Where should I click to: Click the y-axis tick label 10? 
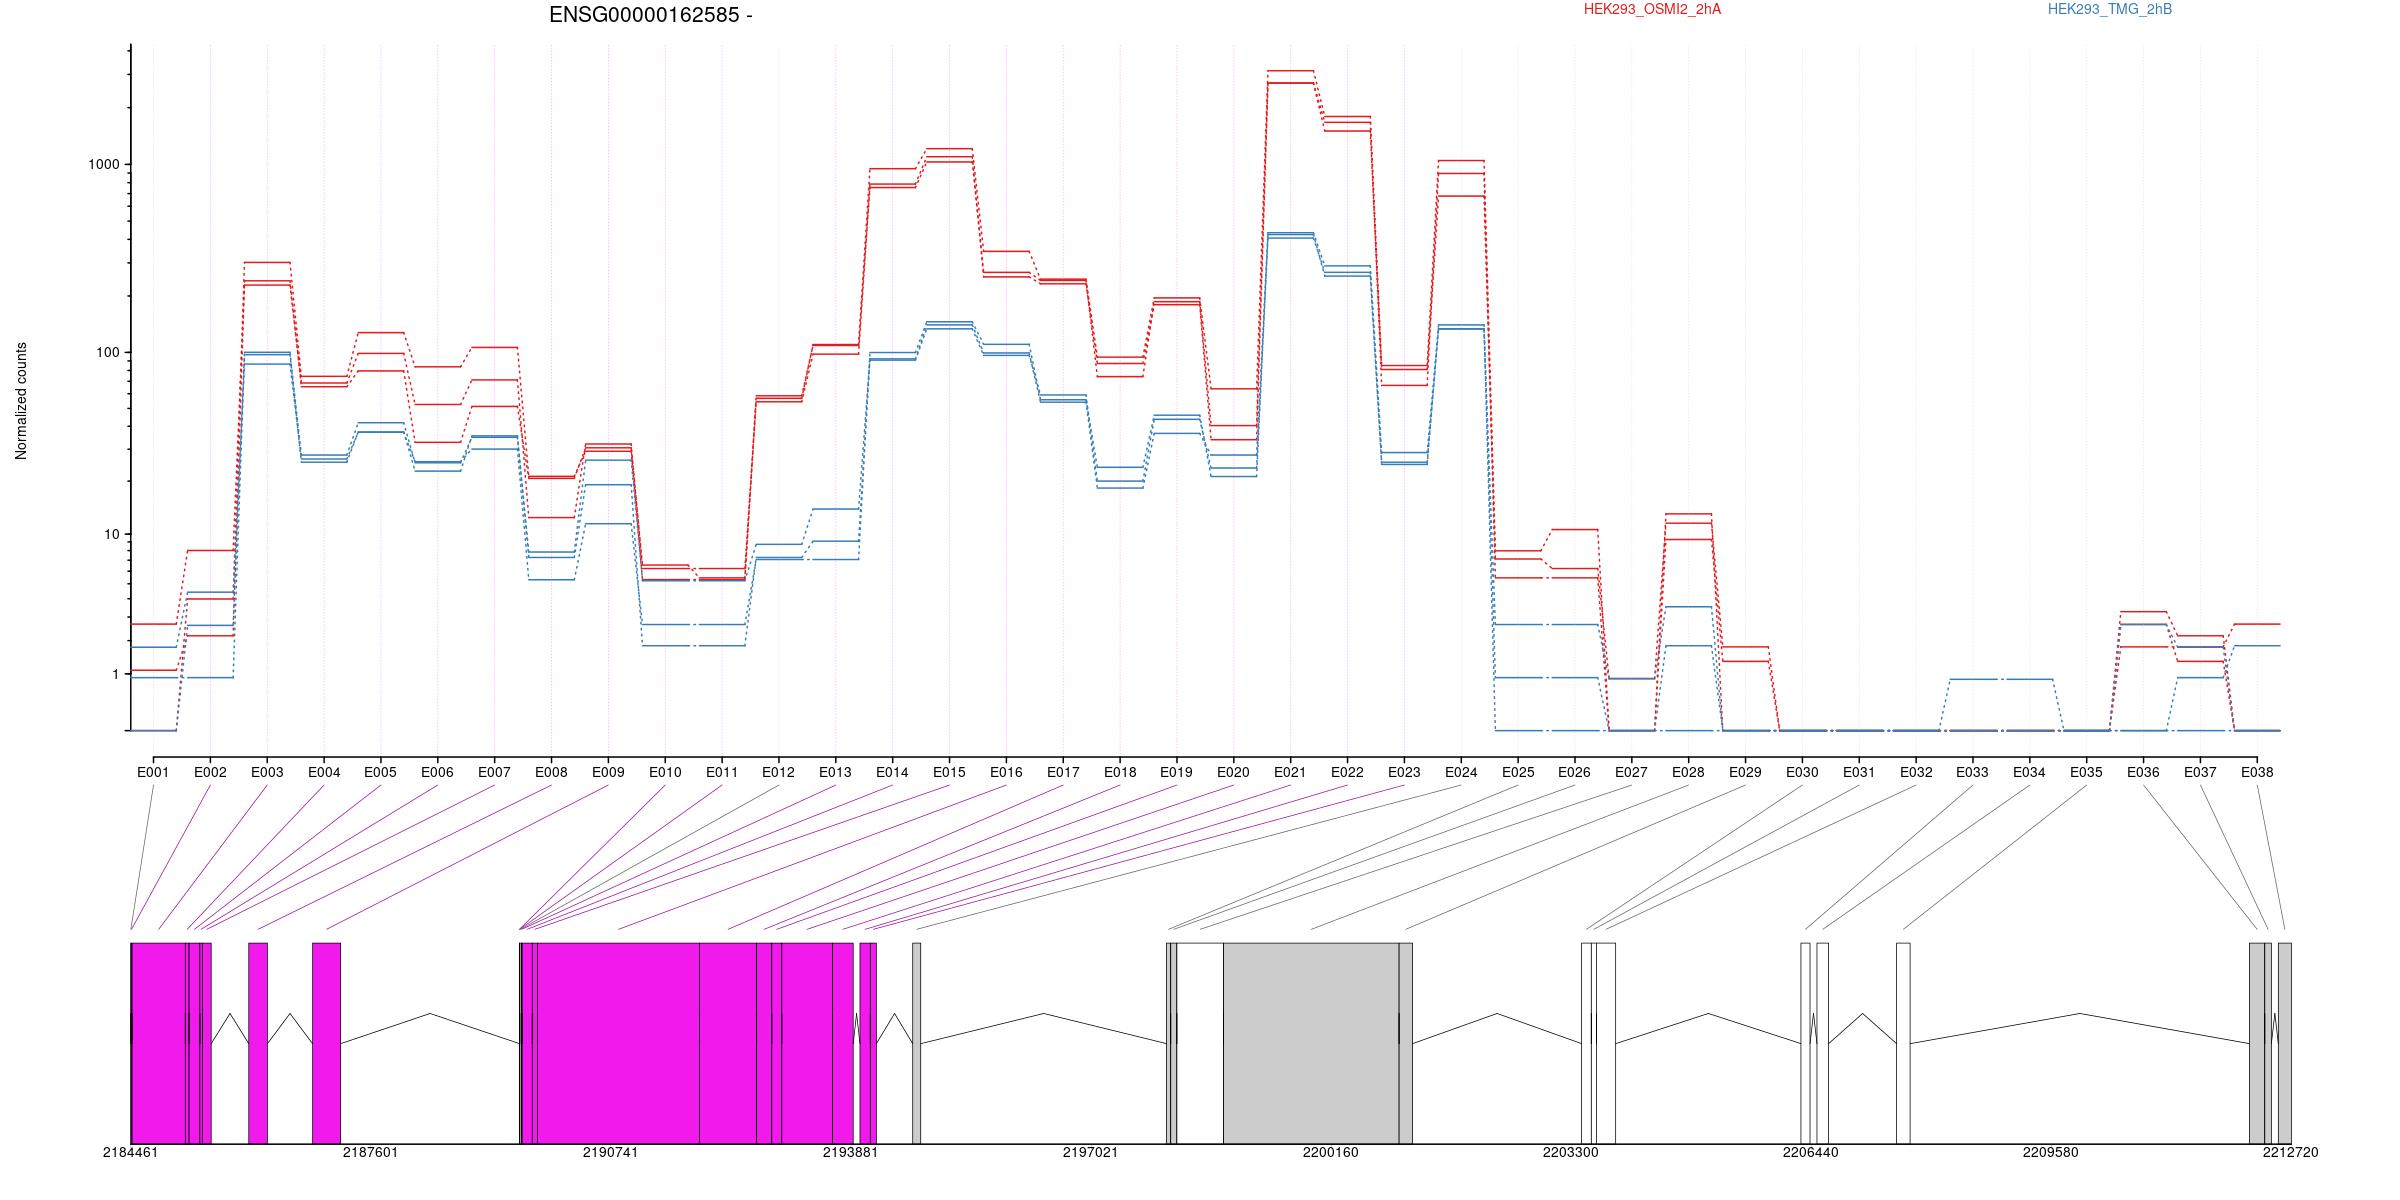pyautogui.click(x=112, y=535)
